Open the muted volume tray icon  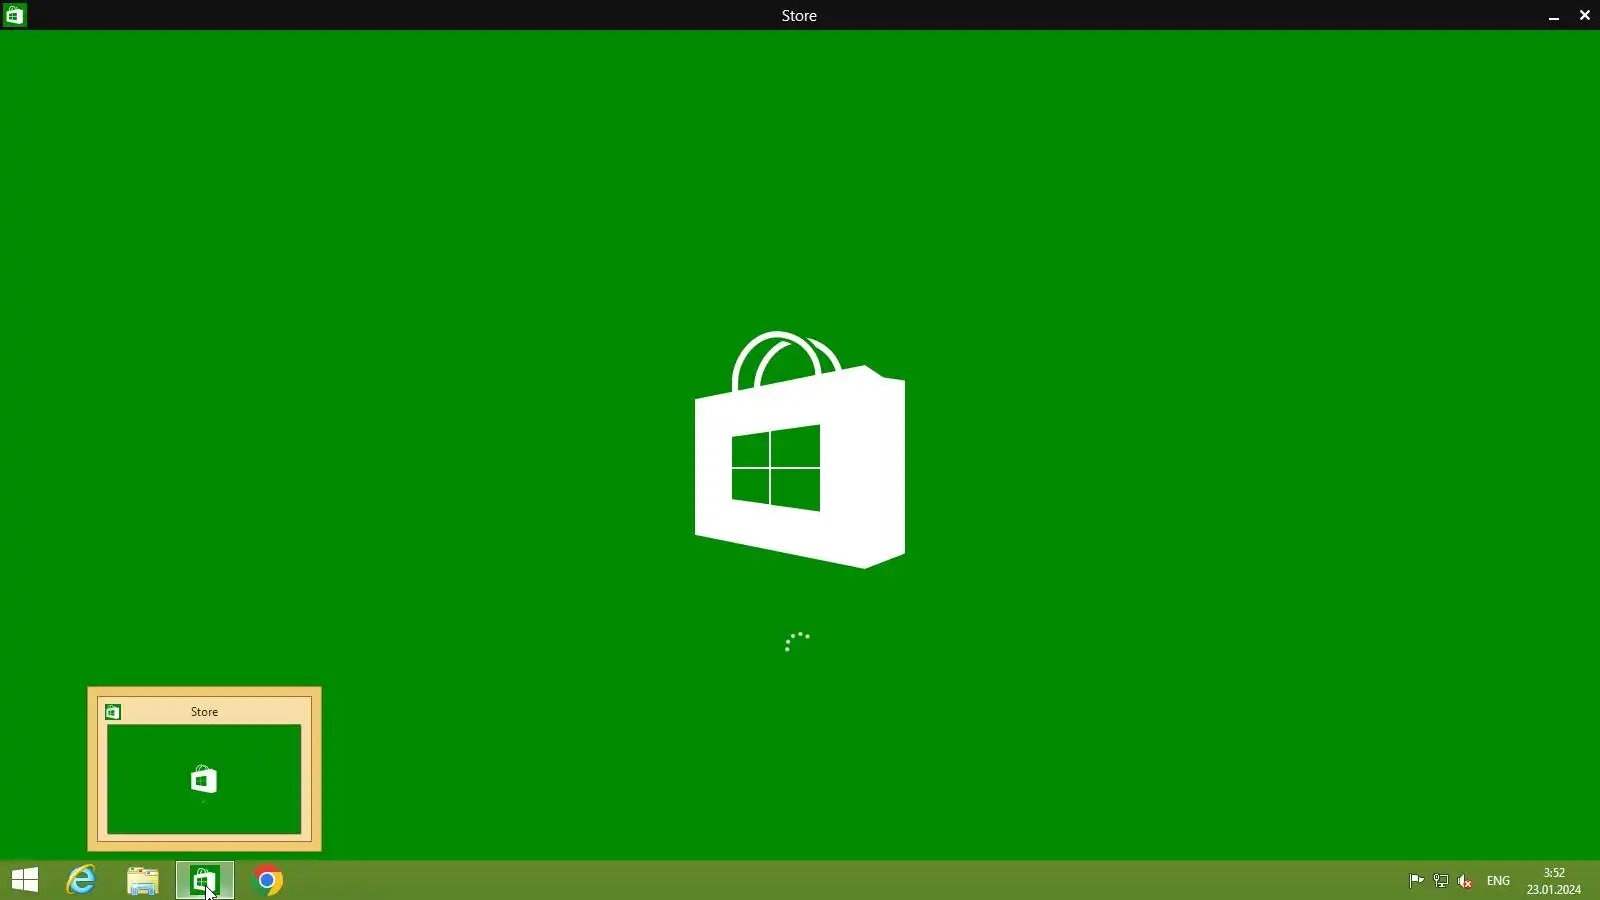[1466, 881]
